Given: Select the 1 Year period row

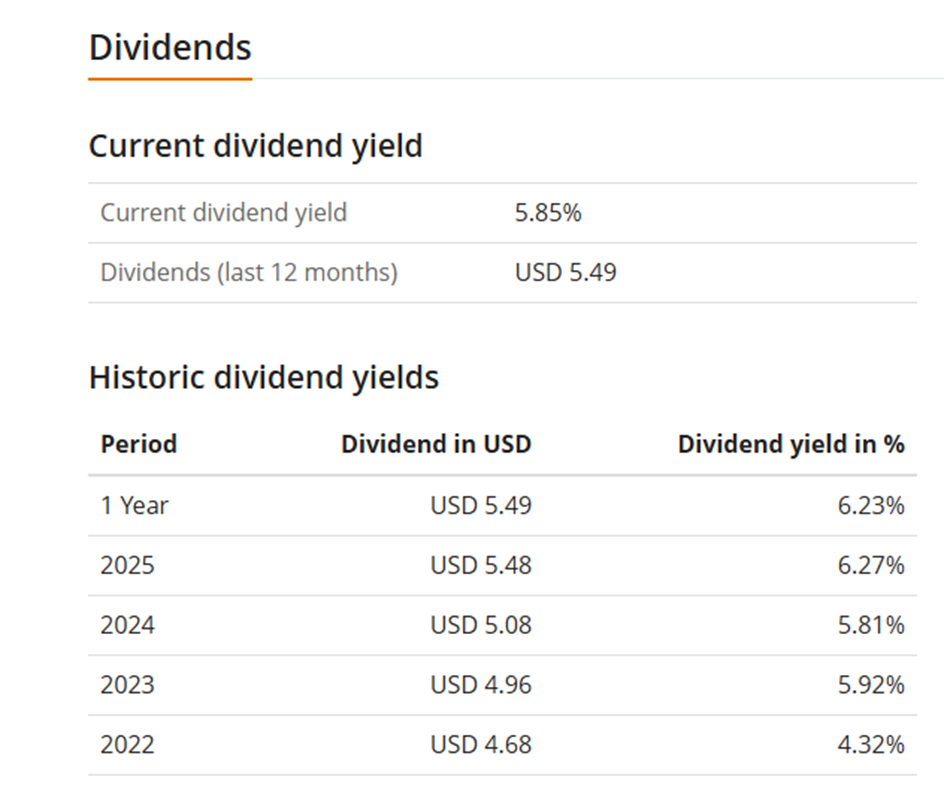Looking at the screenshot, I should [x=135, y=506].
